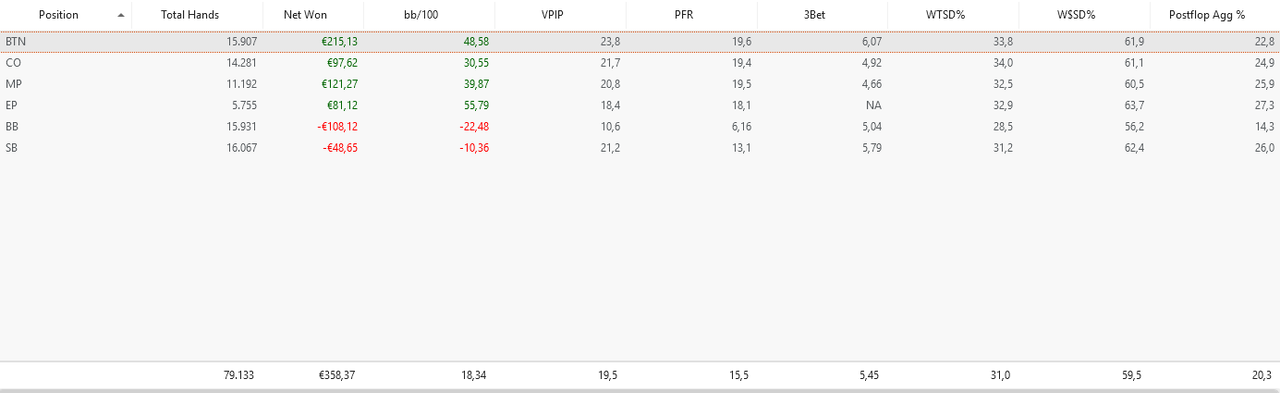Screen dimensions: 1280x393
Task: Click the sort arrow in the Position header
Action: 121,15
